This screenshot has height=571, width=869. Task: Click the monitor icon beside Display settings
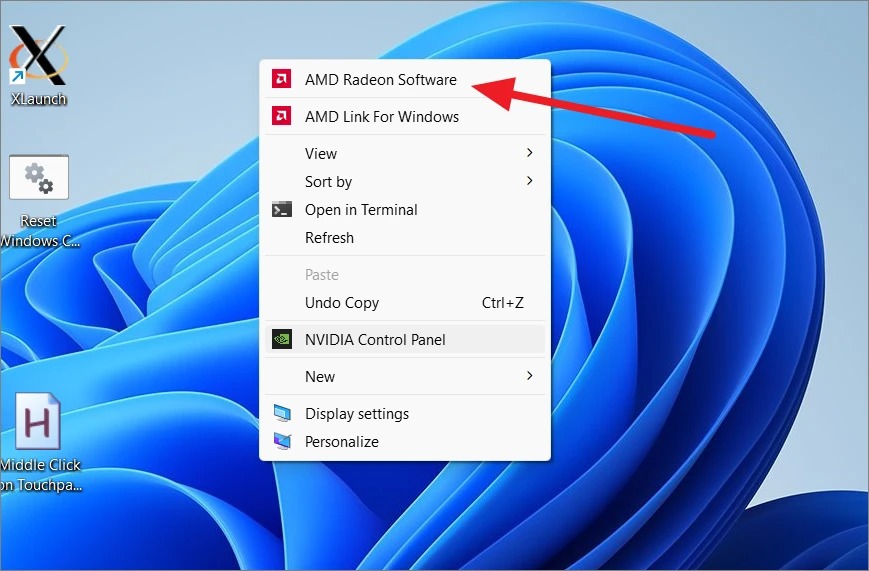[282, 414]
